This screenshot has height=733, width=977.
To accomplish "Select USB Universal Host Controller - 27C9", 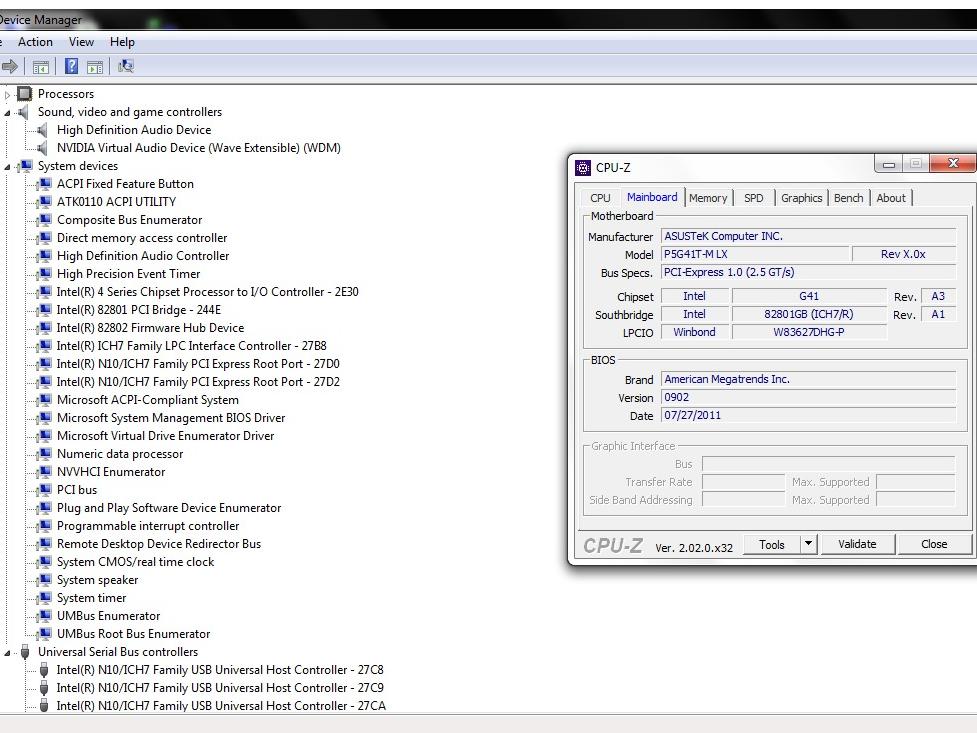I will coord(220,688).
